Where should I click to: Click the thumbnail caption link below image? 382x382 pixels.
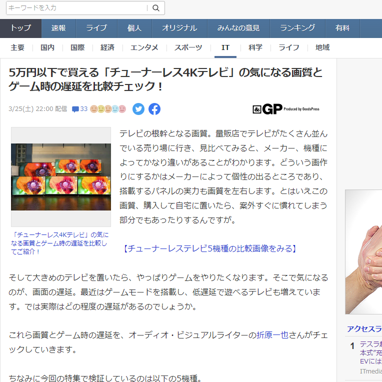[x=60, y=243]
